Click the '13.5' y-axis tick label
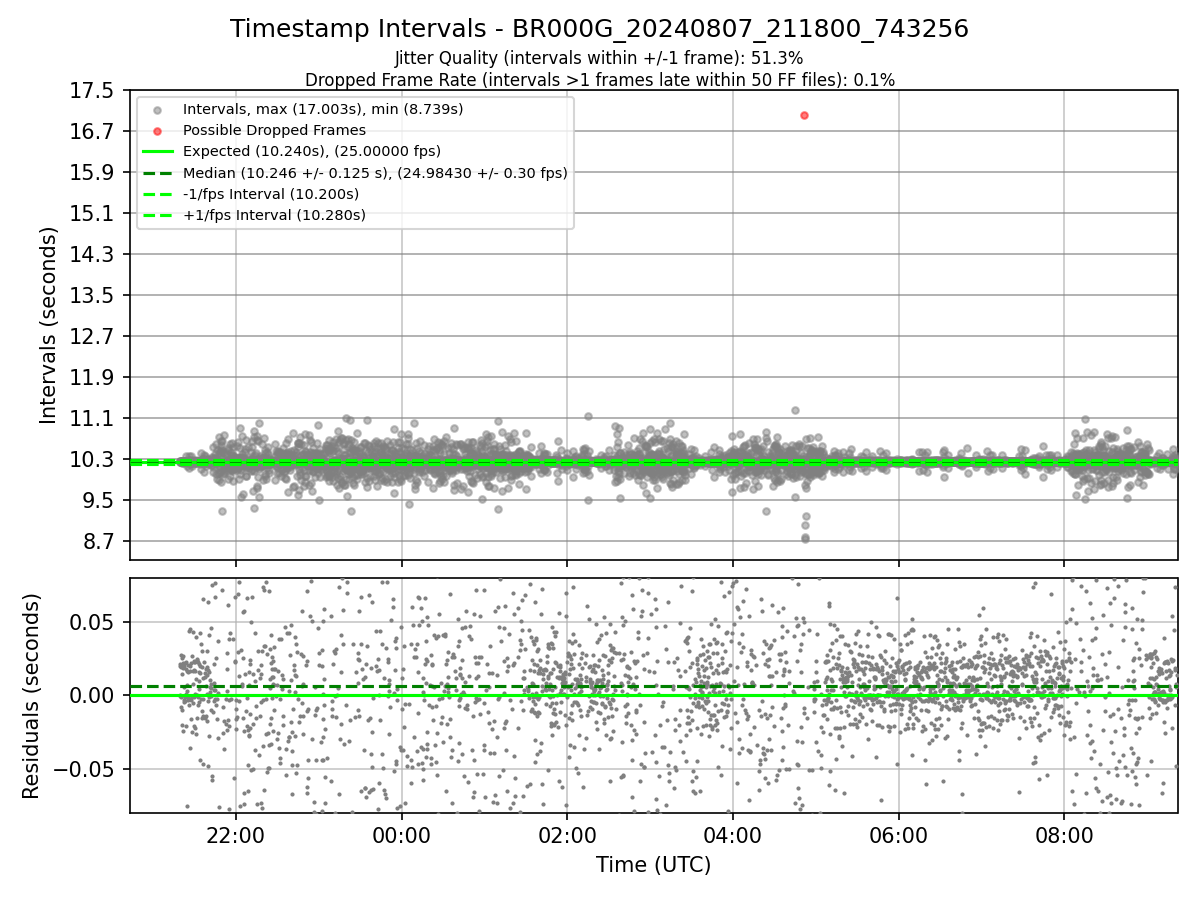Viewport: 1200px width, 900px height. point(94,296)
